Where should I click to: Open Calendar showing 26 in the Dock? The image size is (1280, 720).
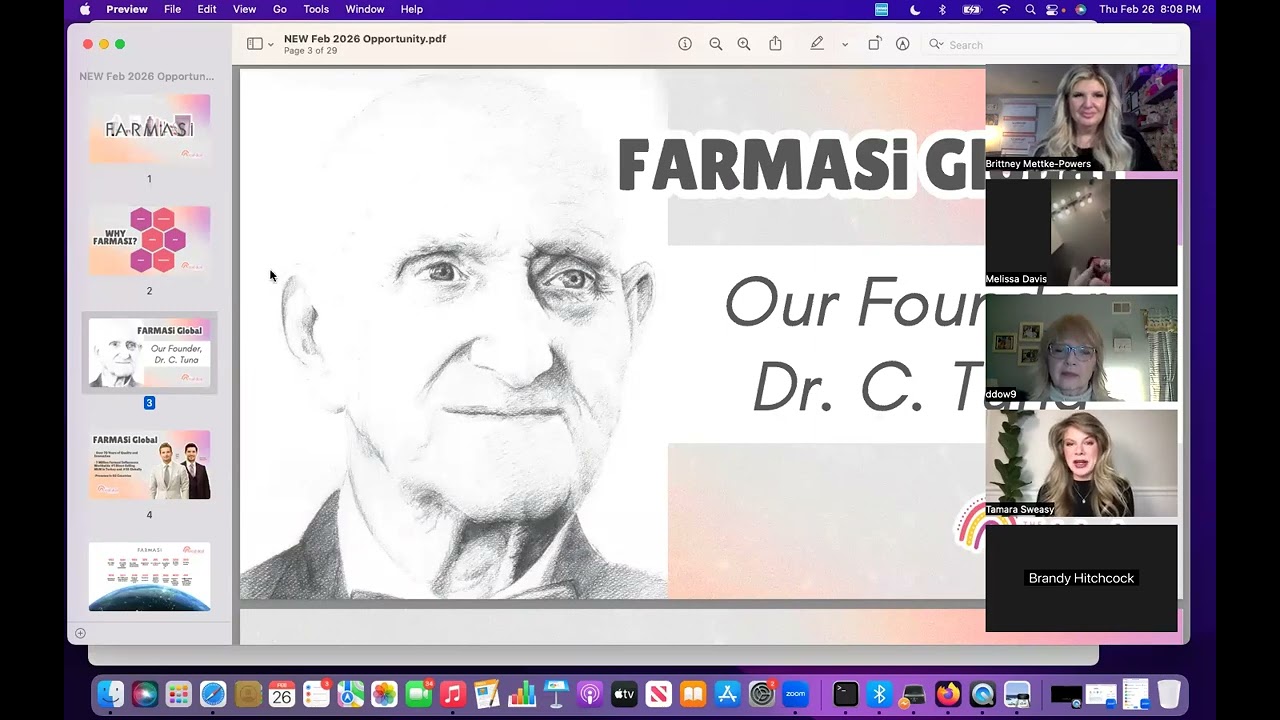click(x=282, y=694)
